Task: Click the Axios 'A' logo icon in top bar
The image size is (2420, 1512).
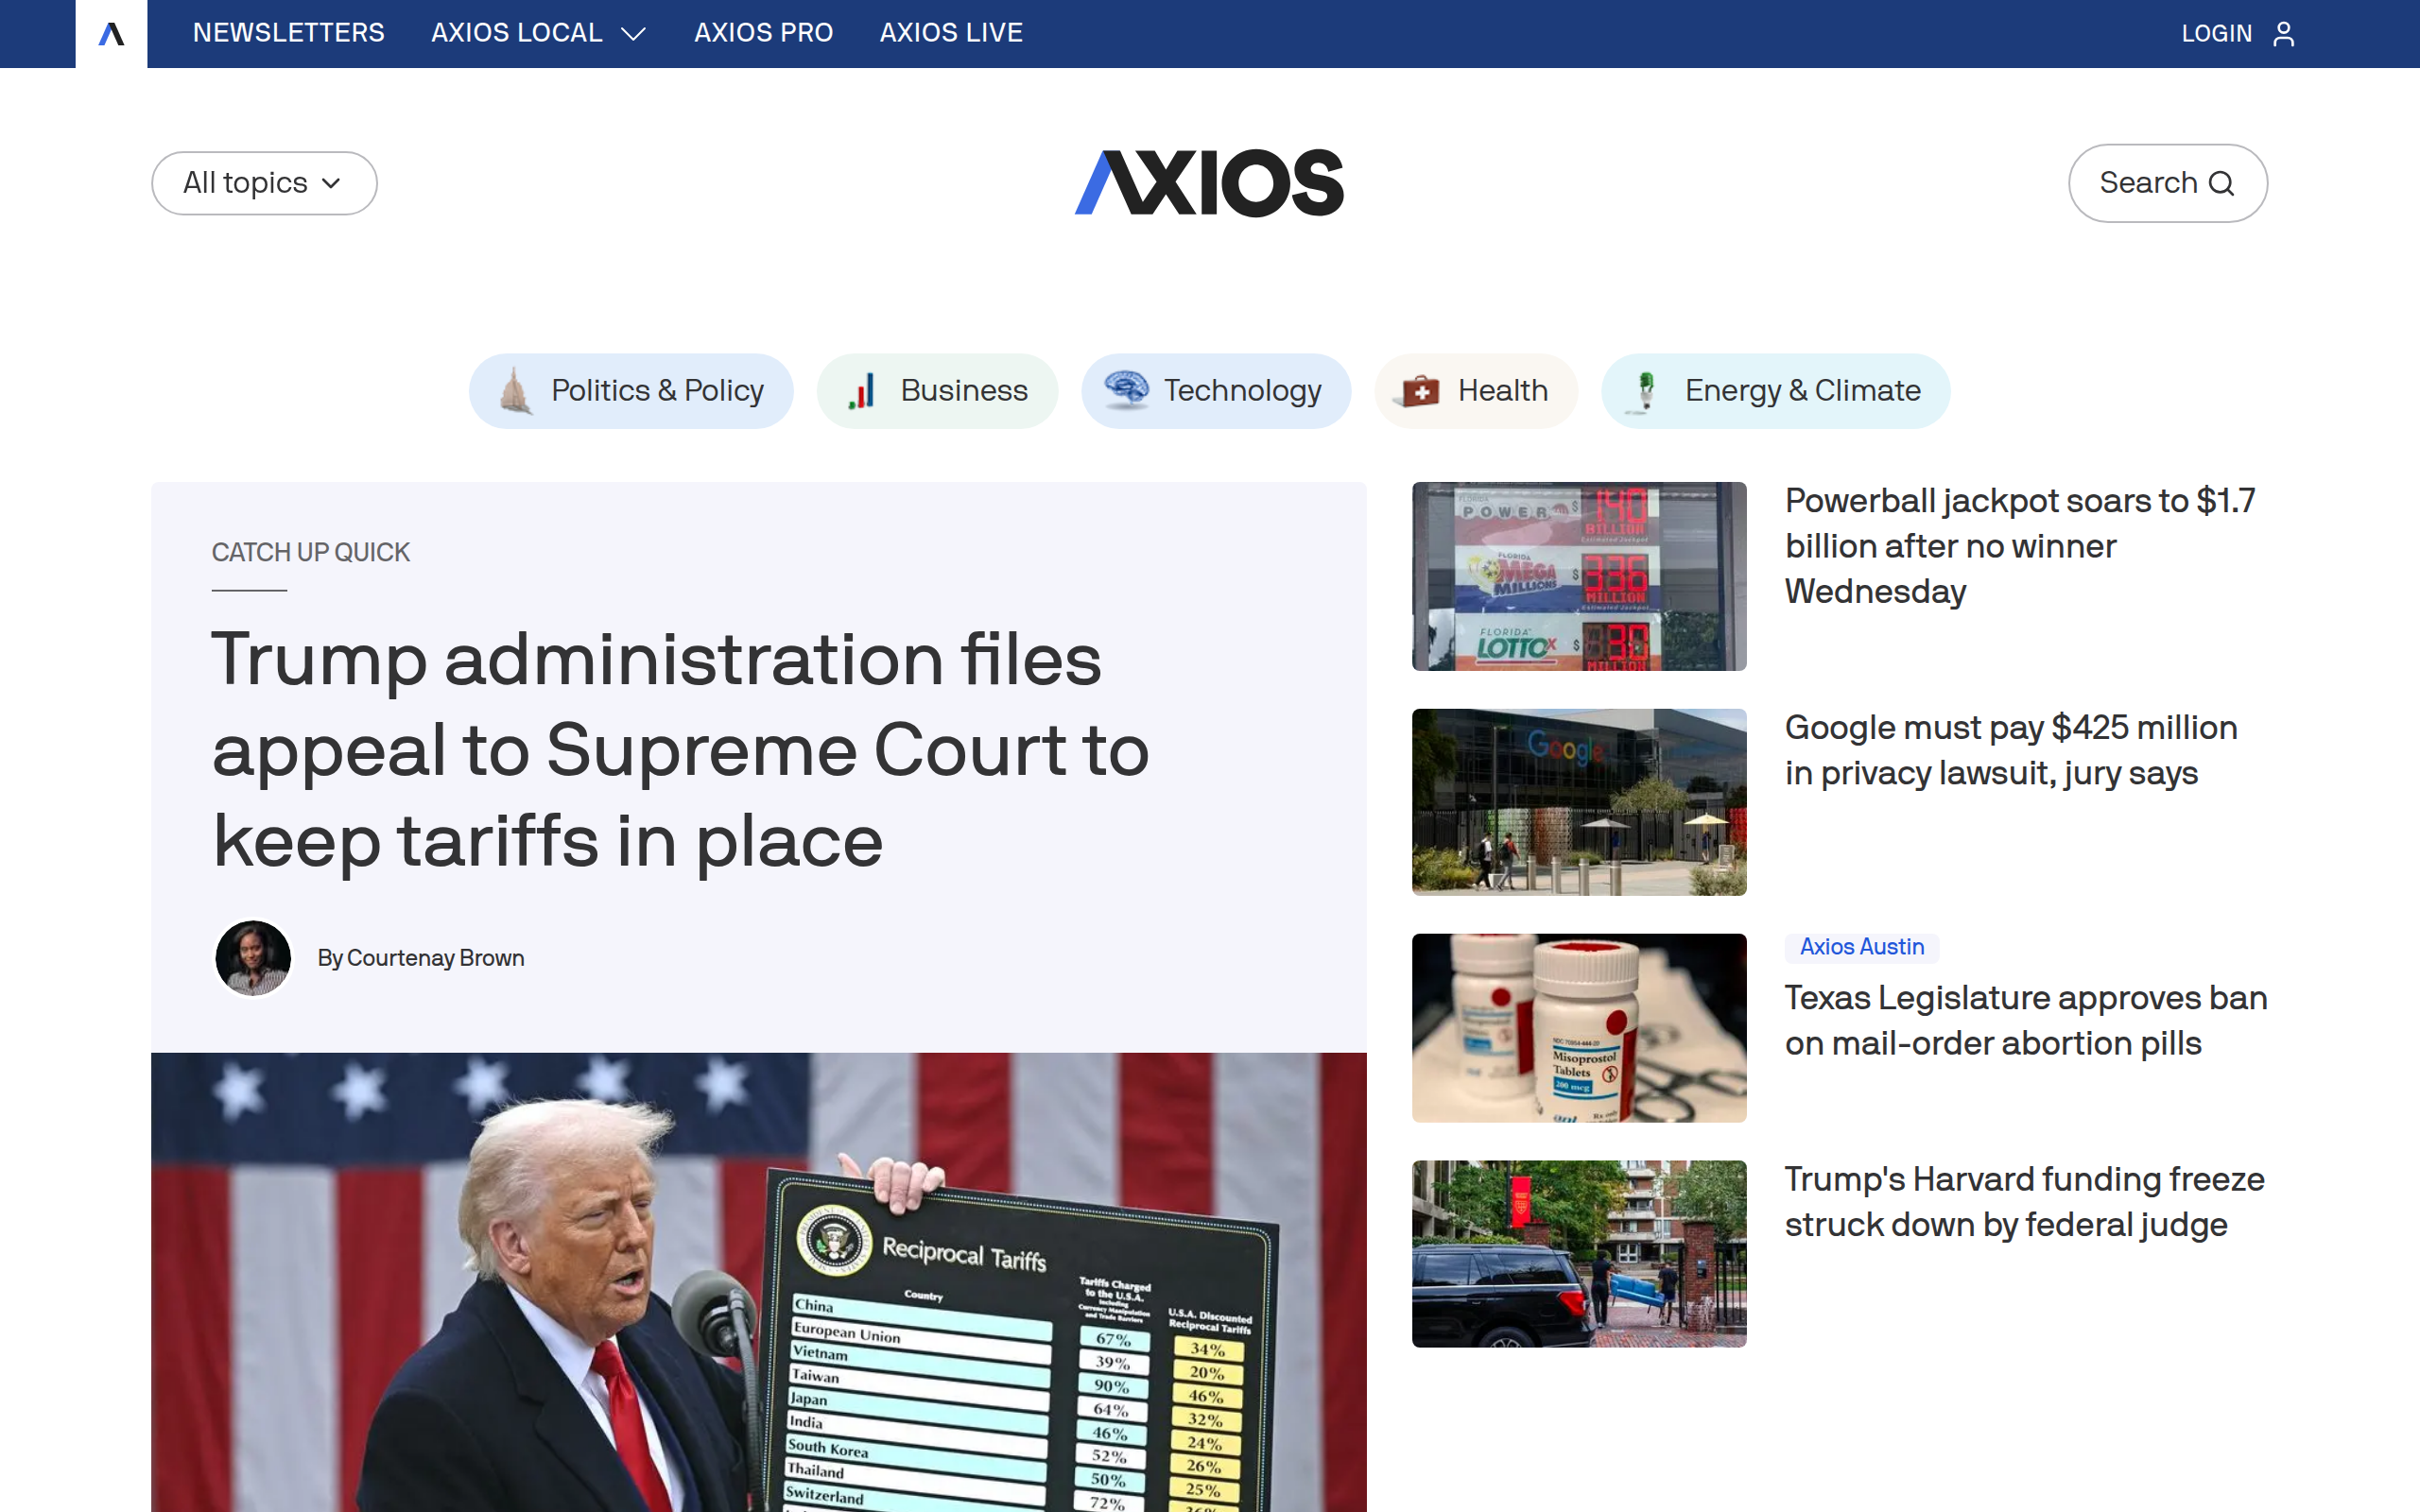Action: 111,34
